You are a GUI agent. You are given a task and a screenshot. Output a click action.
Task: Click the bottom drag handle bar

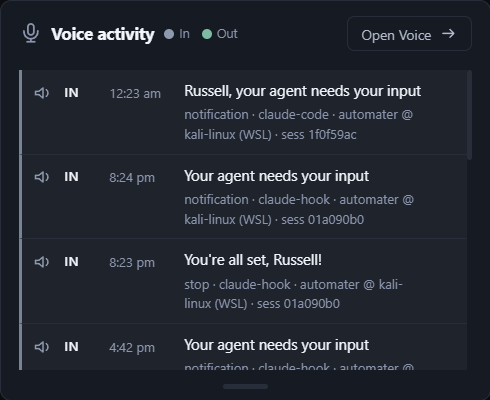[x=245, y=387]
